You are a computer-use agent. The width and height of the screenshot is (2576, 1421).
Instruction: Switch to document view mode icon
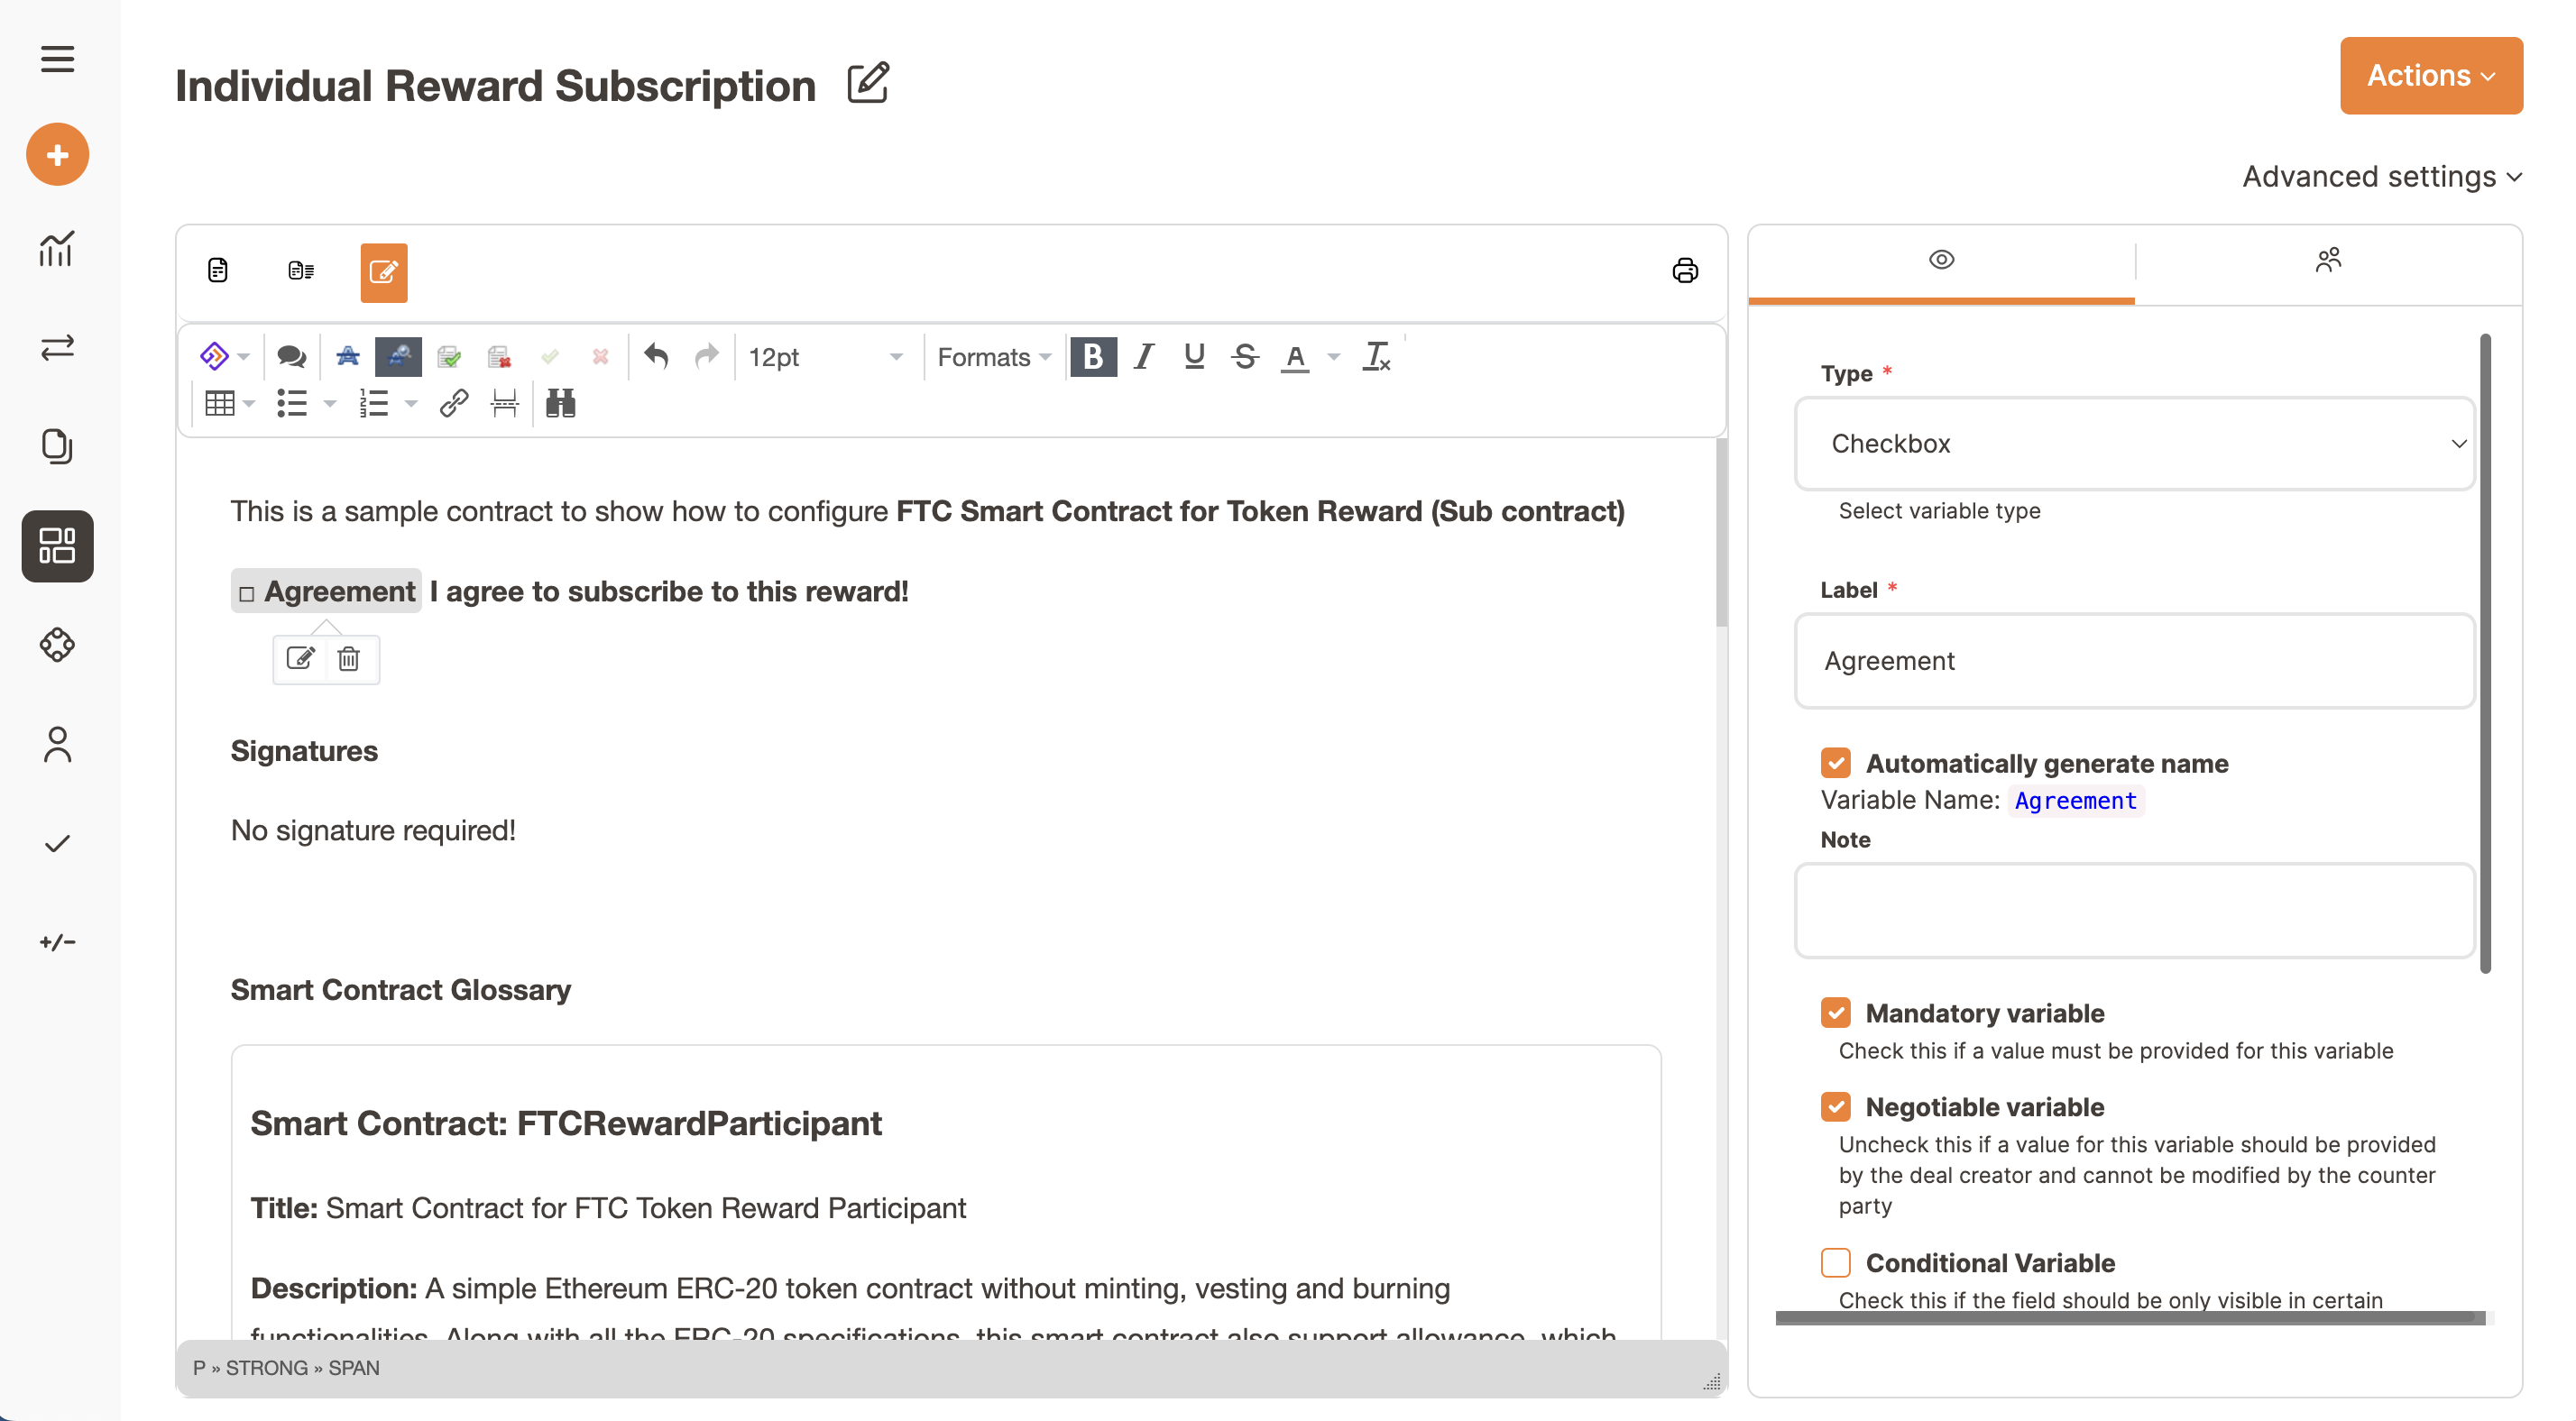pos(217,271)
